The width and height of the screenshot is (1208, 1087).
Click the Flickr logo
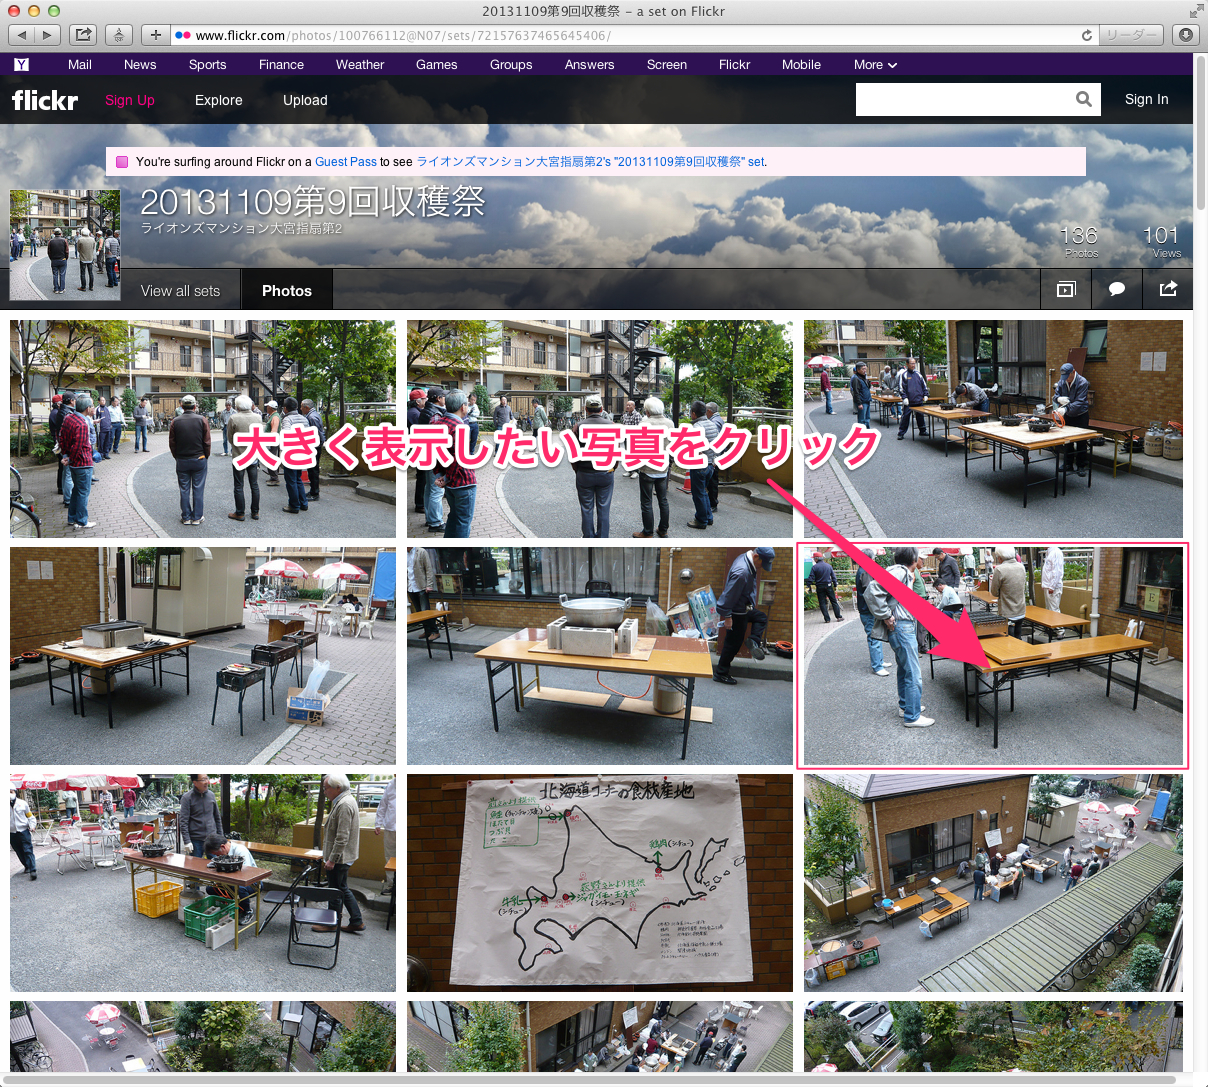(45, 100)
